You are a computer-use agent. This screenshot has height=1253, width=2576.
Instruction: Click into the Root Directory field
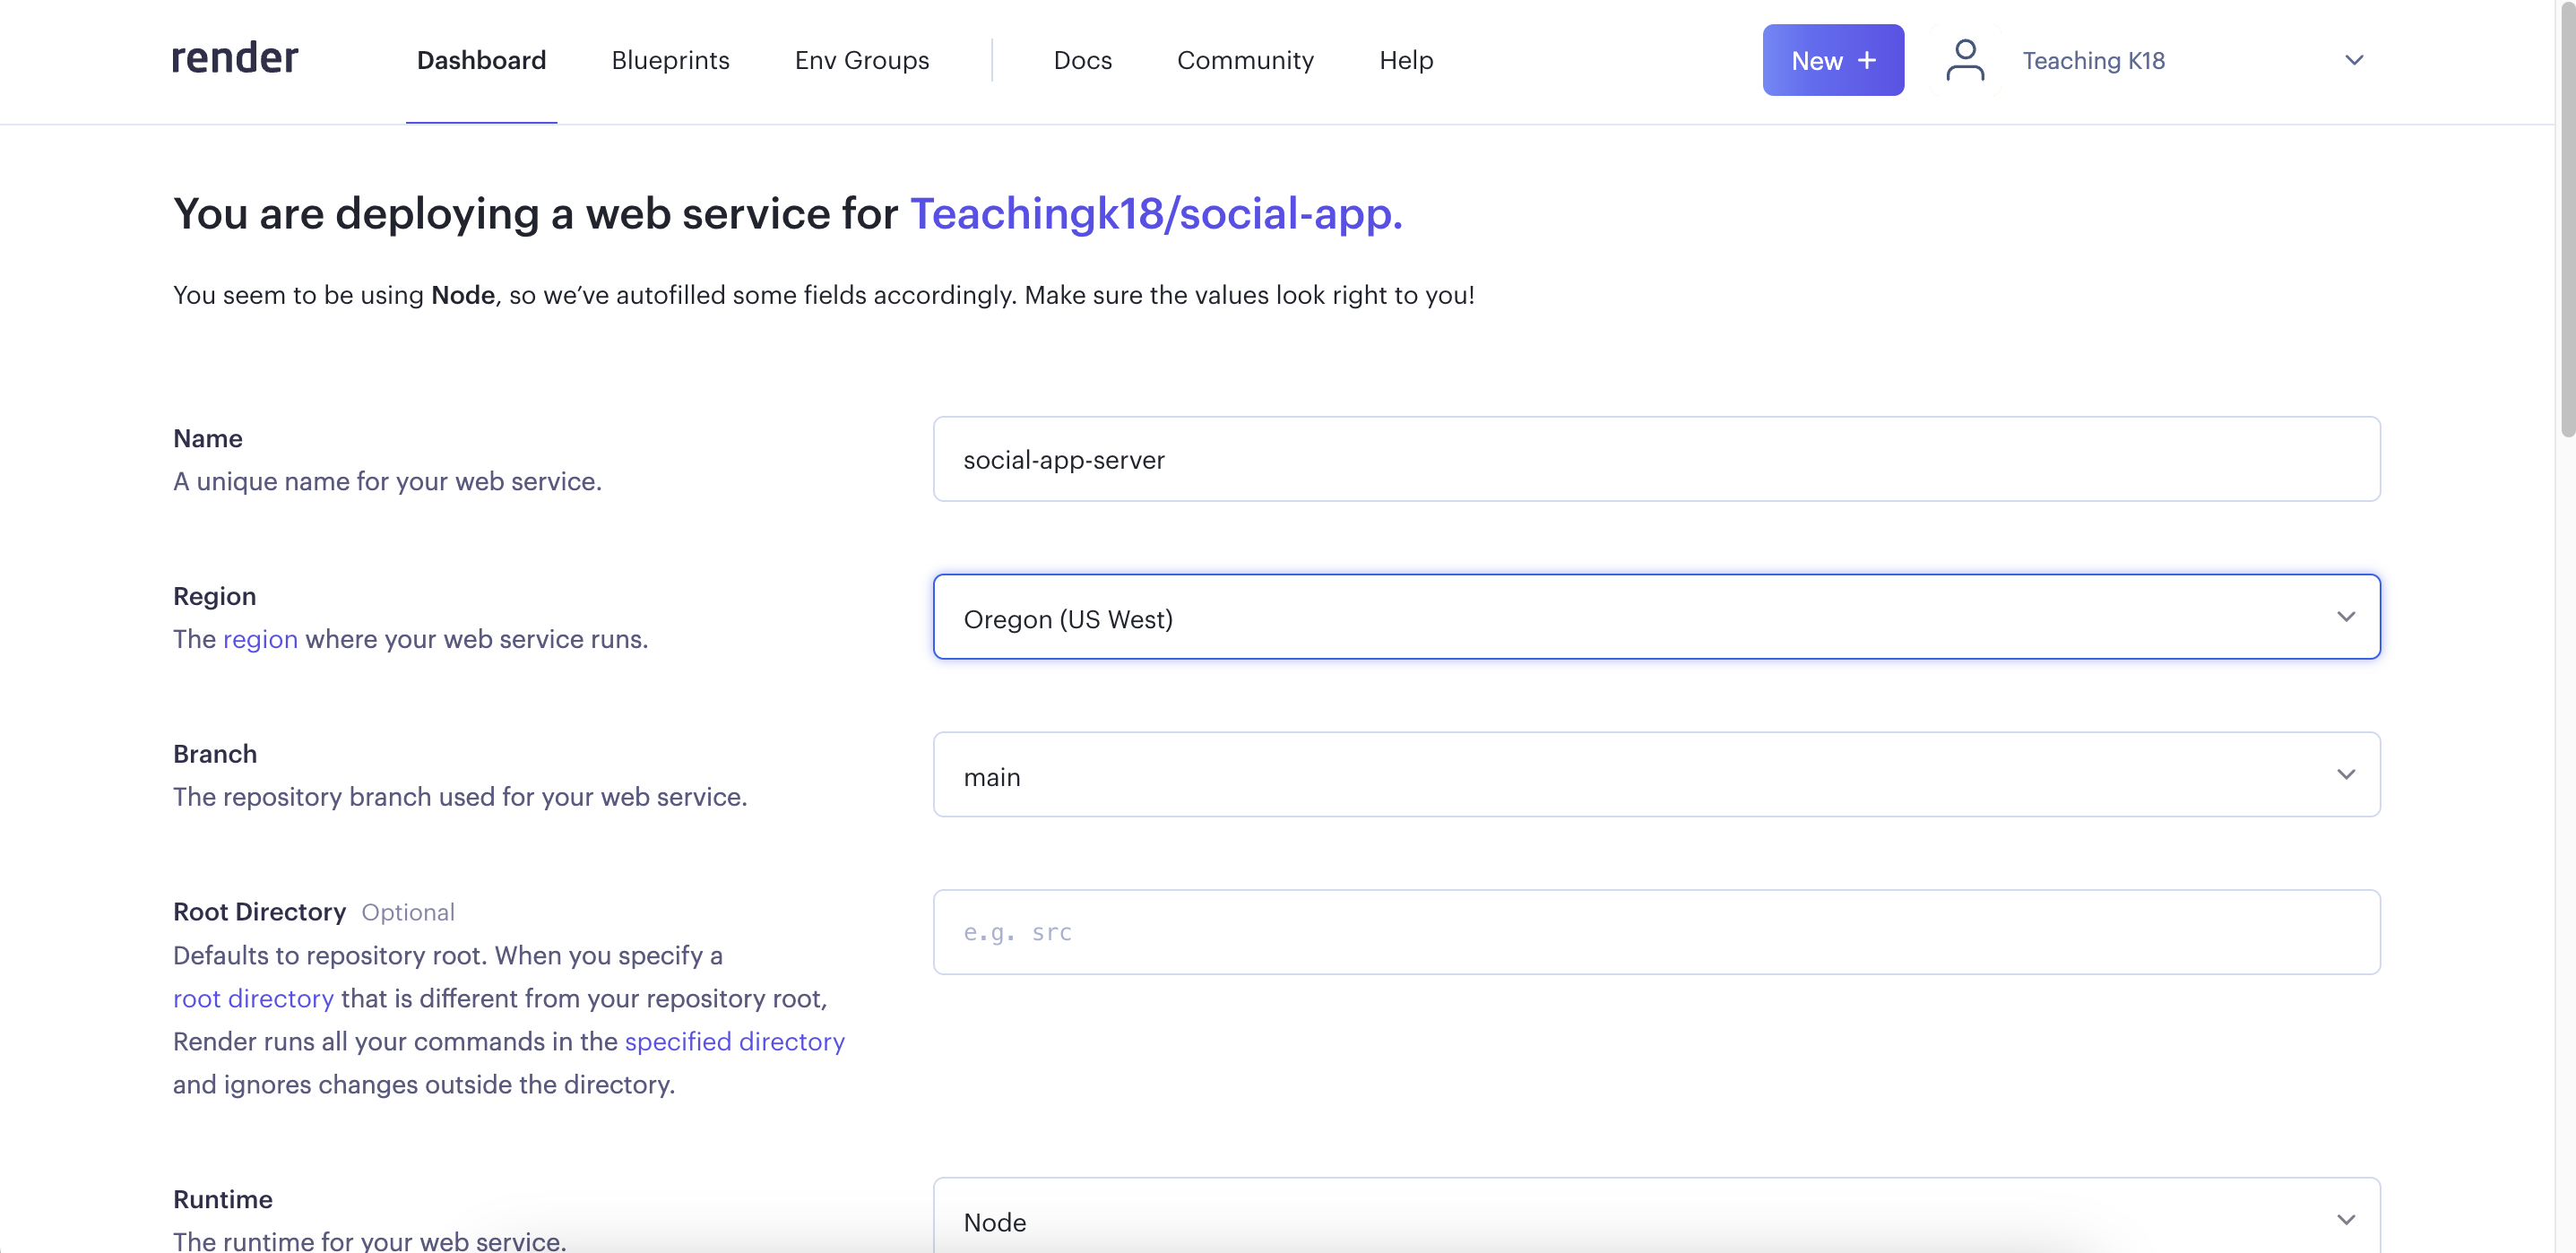(1655, 932)
